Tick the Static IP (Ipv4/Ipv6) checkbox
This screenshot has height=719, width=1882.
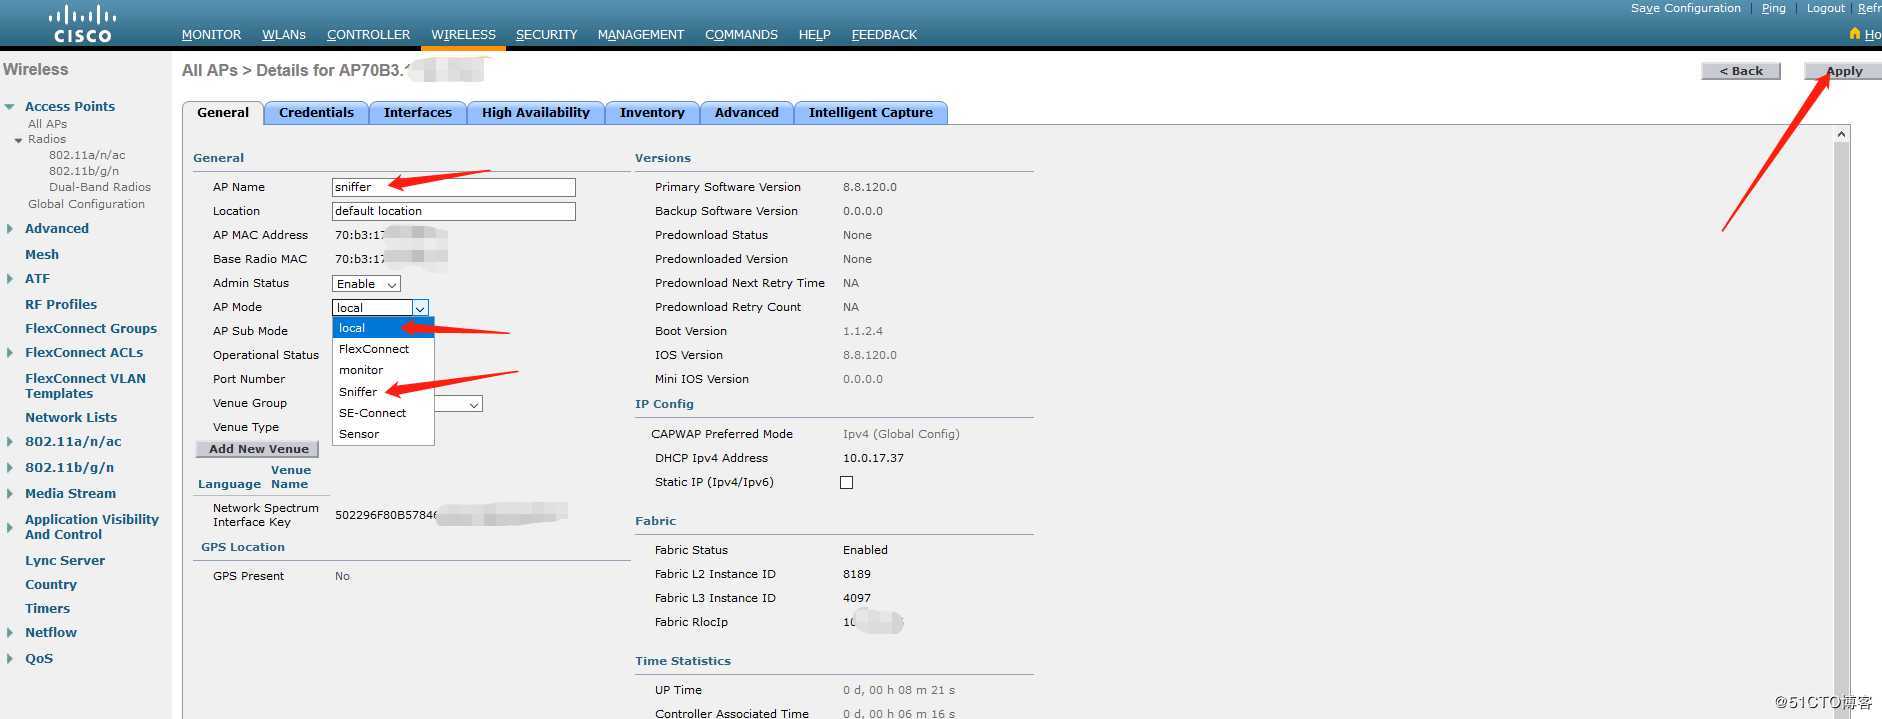click(x=846, y=482)
